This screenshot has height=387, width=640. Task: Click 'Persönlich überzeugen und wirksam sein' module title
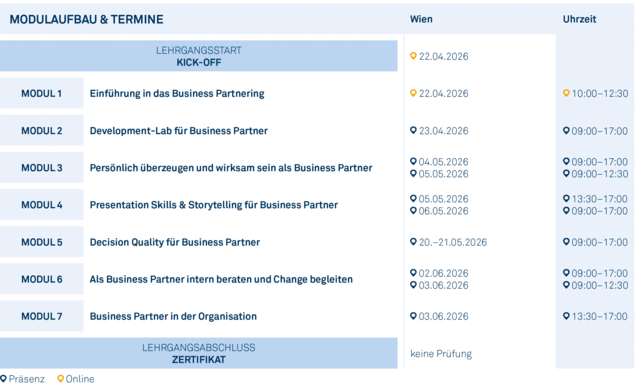(231, 168)
